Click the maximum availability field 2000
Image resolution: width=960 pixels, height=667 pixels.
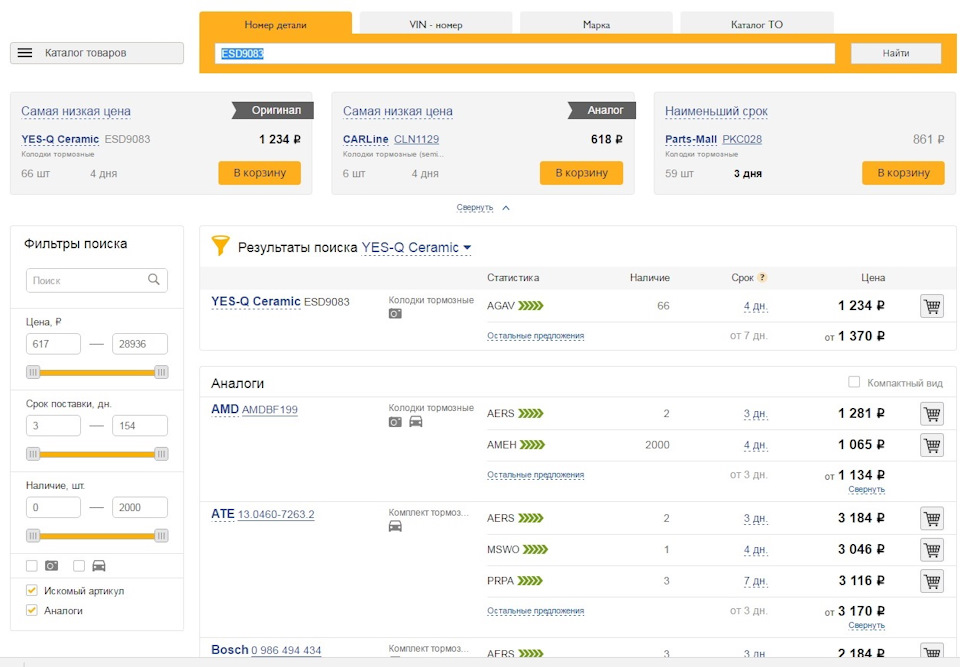[x=140, y=507]
